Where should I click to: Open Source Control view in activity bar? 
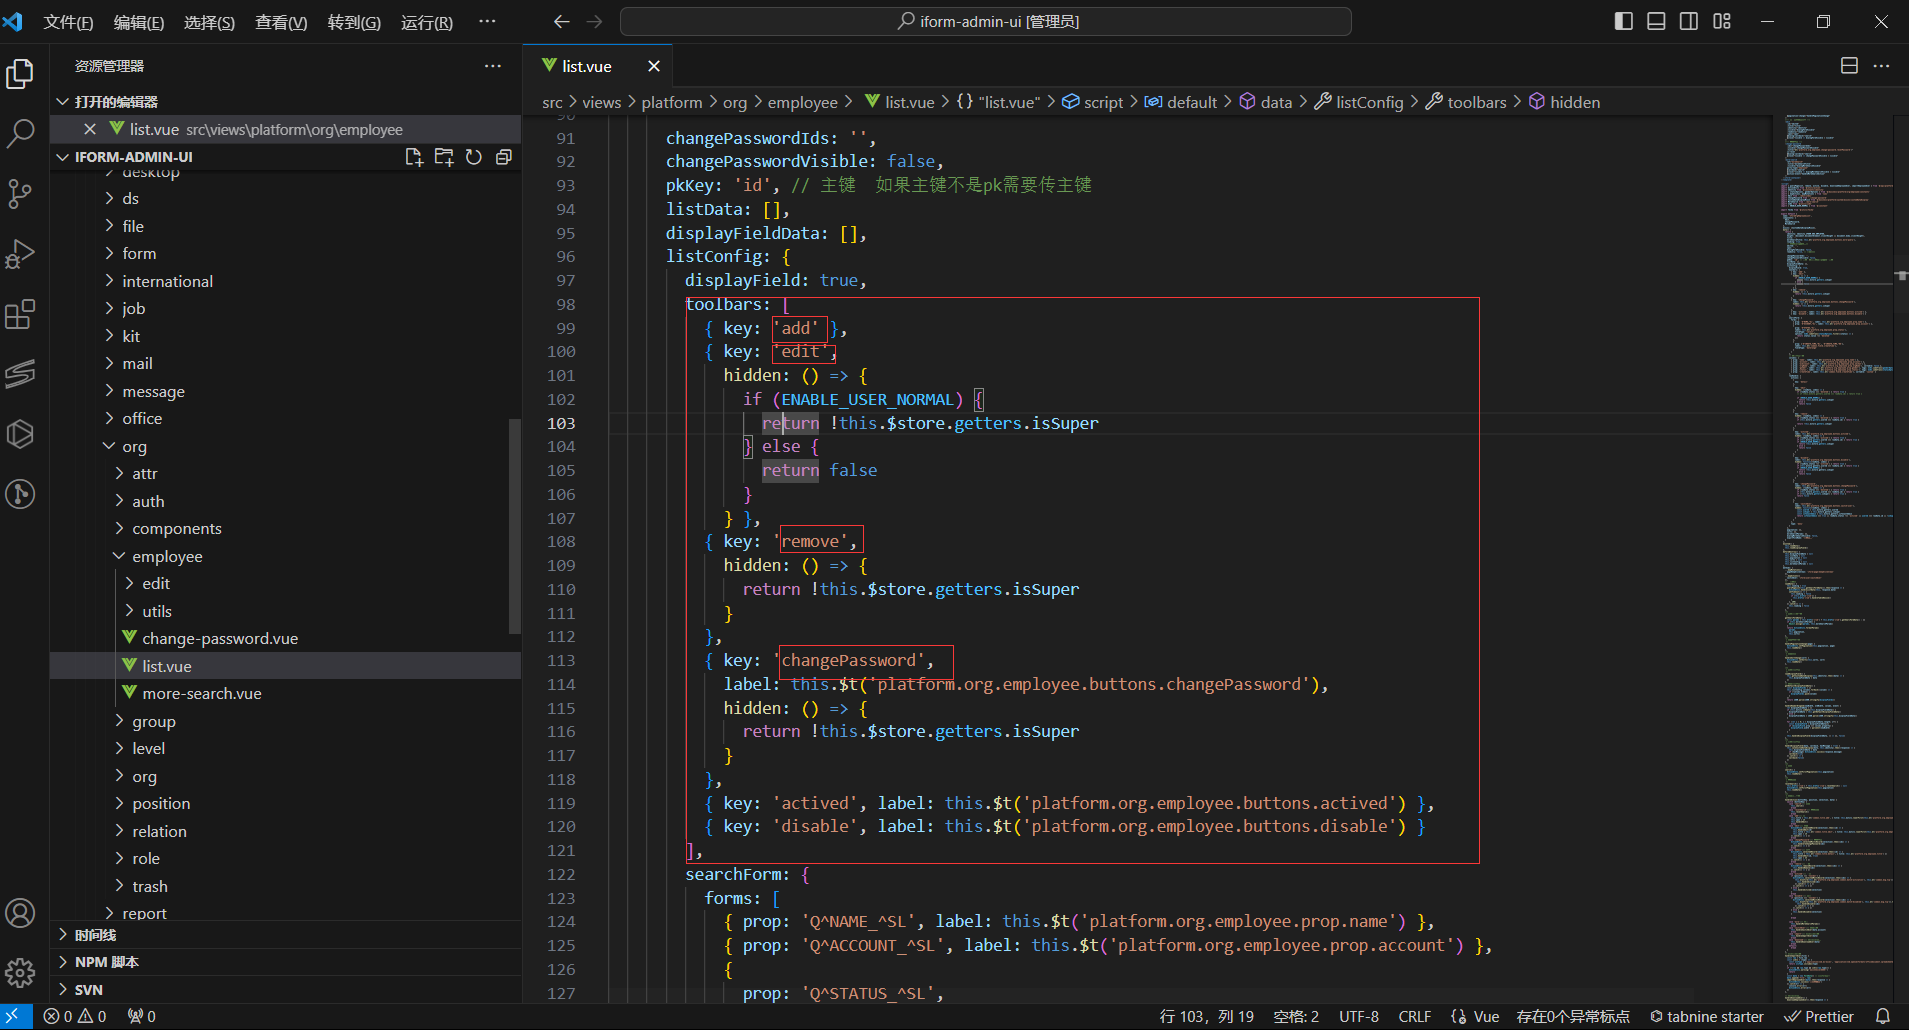click(x=20, y=194)
